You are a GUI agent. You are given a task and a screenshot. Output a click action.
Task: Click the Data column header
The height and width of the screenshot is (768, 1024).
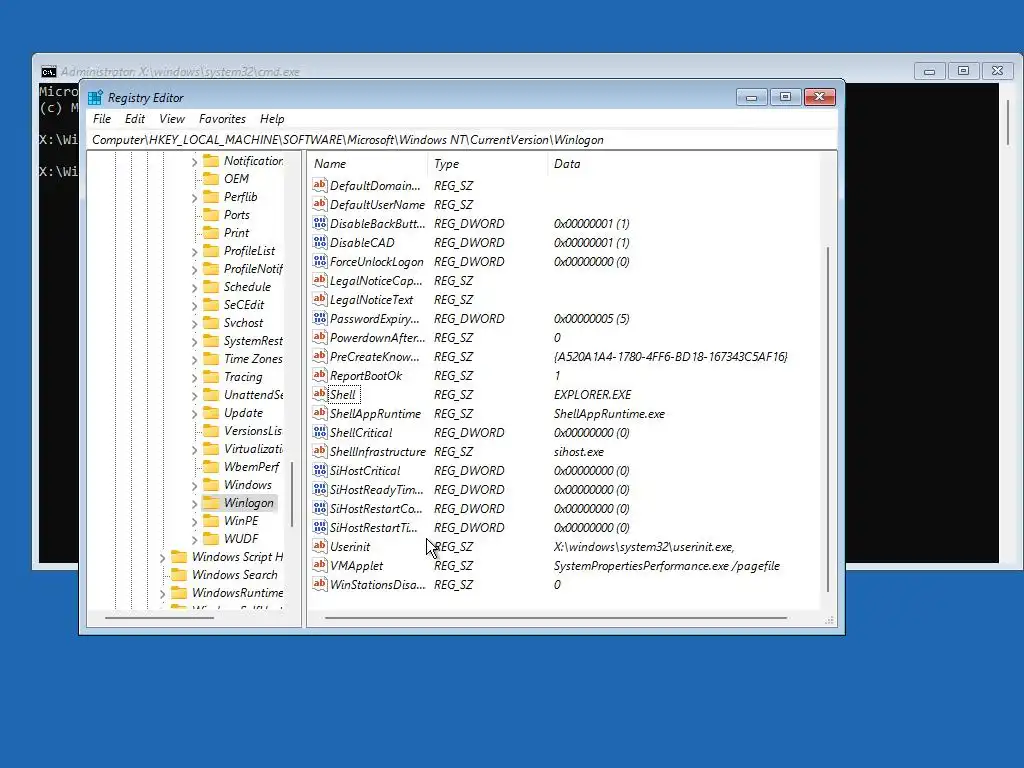coord(683,164)
